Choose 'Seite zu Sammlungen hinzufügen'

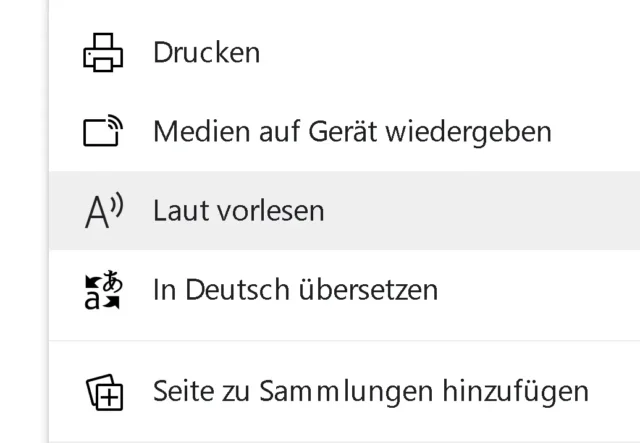click(x=370, y=390)
